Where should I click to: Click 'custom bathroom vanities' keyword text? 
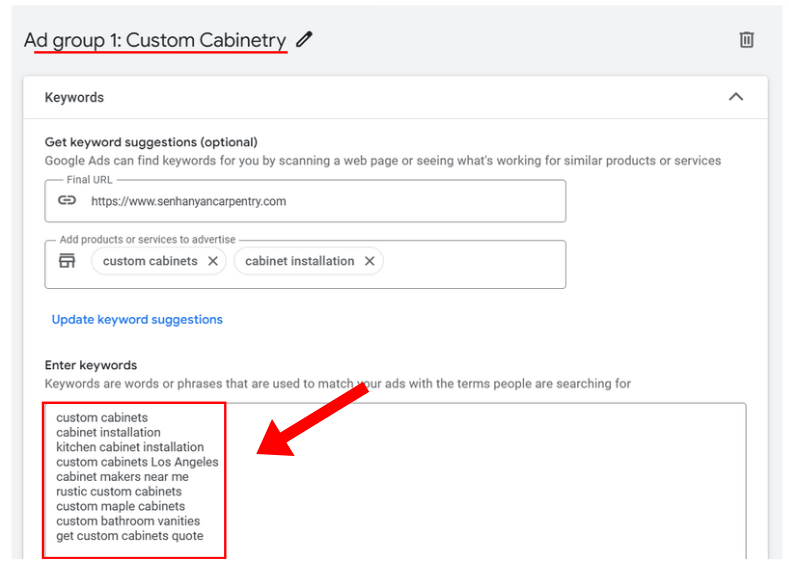click(x=128, y=521)
